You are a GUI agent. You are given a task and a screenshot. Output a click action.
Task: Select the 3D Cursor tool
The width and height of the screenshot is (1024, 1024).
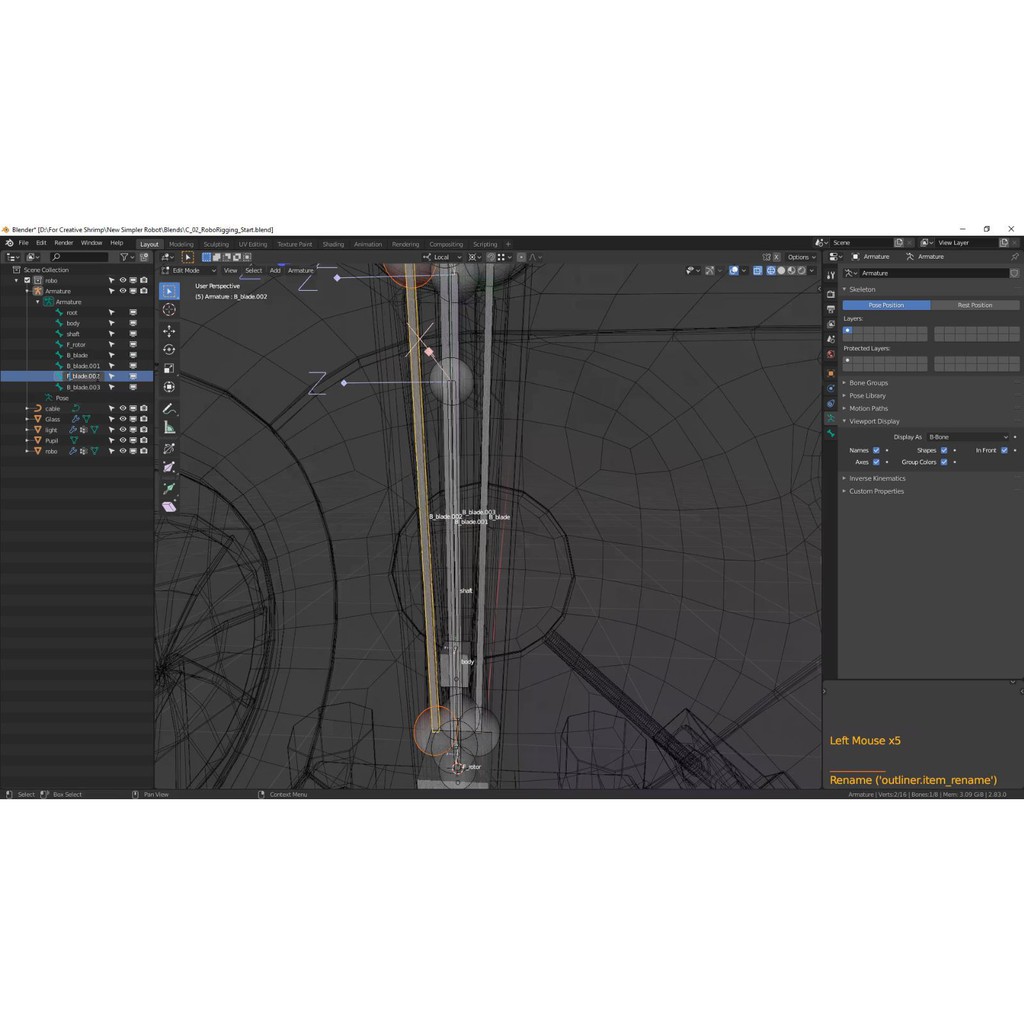point(169,310)
